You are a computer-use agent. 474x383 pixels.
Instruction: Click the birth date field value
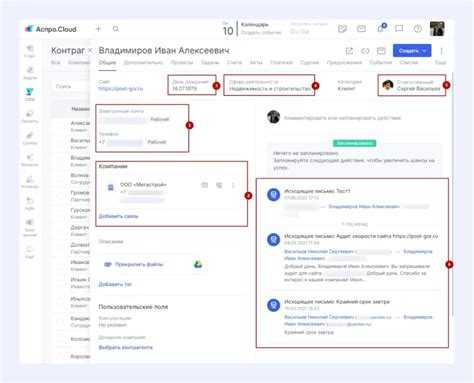point(184,89)
